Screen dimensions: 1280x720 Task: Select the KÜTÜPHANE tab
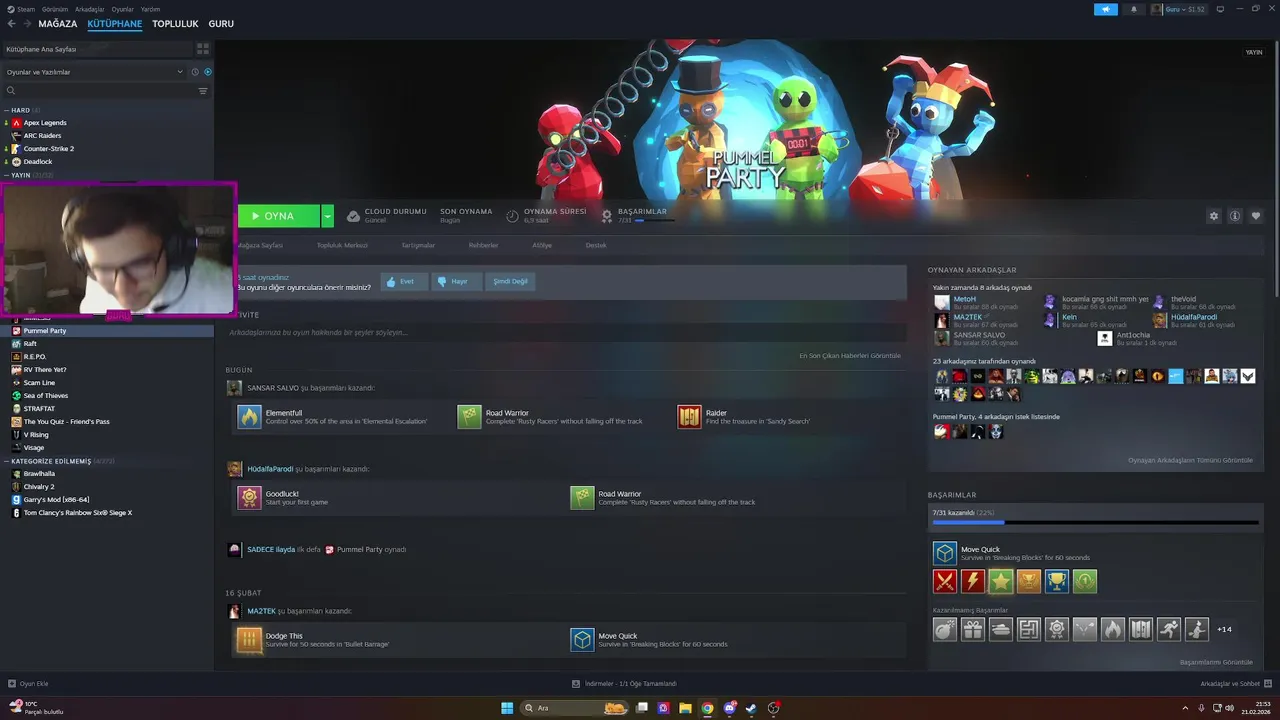coord(115,23)
